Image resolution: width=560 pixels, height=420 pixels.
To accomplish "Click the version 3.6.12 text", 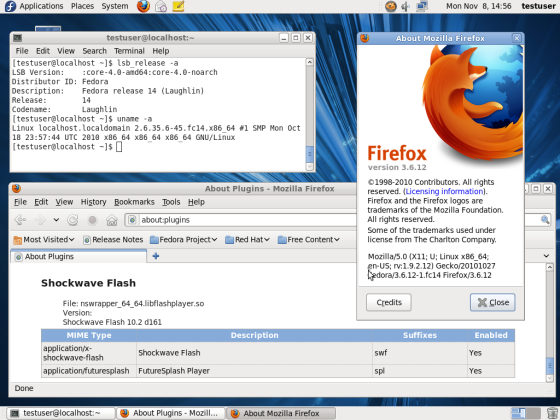I will [397, 168].
